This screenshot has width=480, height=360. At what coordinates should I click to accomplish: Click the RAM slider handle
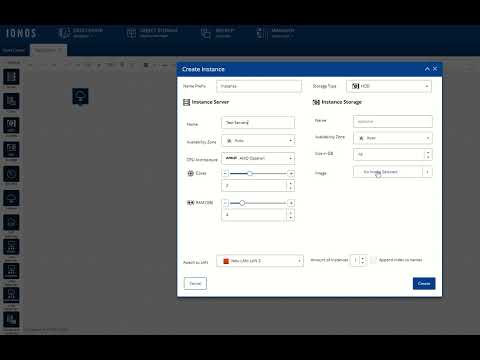(x=242, y=203)
